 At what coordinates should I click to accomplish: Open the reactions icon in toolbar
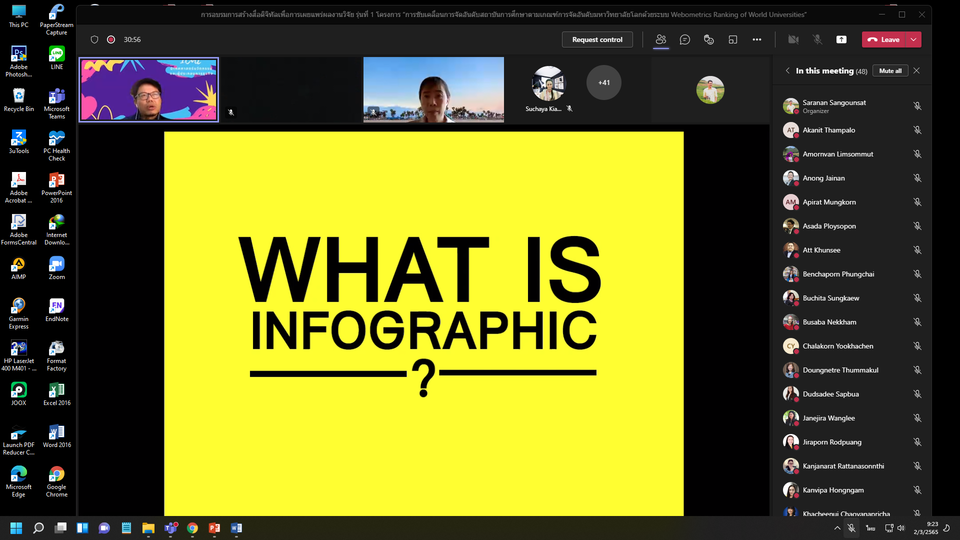pyautogui.click(x=708, y=39)
